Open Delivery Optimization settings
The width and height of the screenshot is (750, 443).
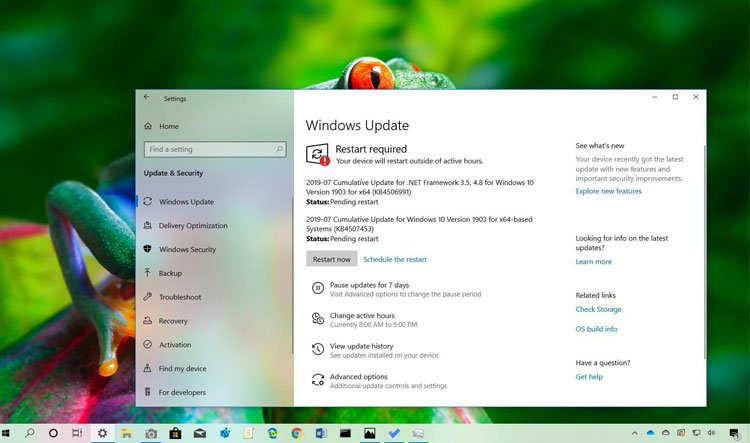(193, 226)
